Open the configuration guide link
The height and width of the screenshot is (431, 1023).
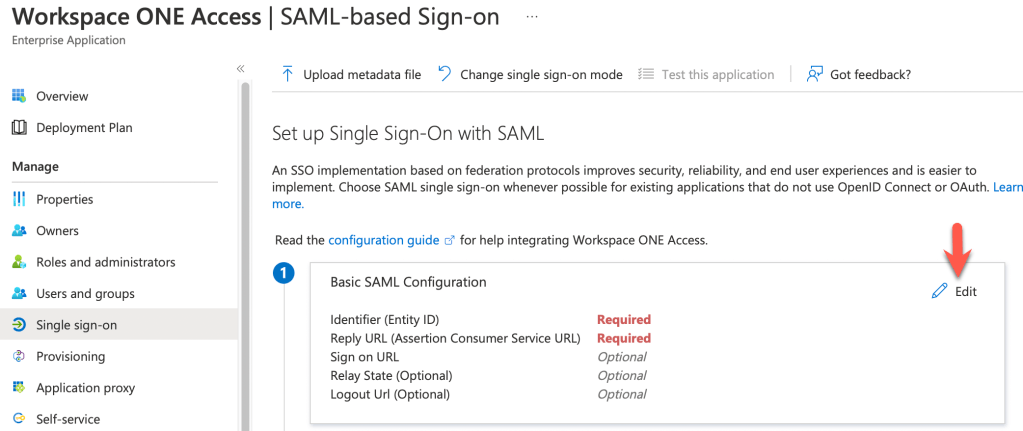click(x=384, y=240)
